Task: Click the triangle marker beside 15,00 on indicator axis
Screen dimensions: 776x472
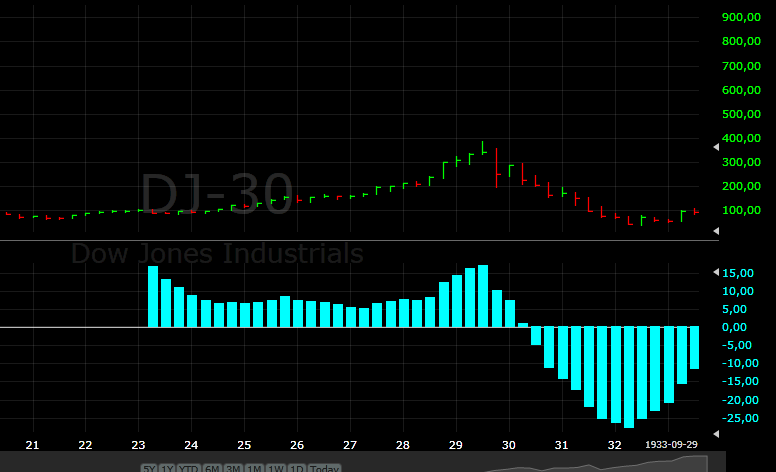Action: click(716, 272)
